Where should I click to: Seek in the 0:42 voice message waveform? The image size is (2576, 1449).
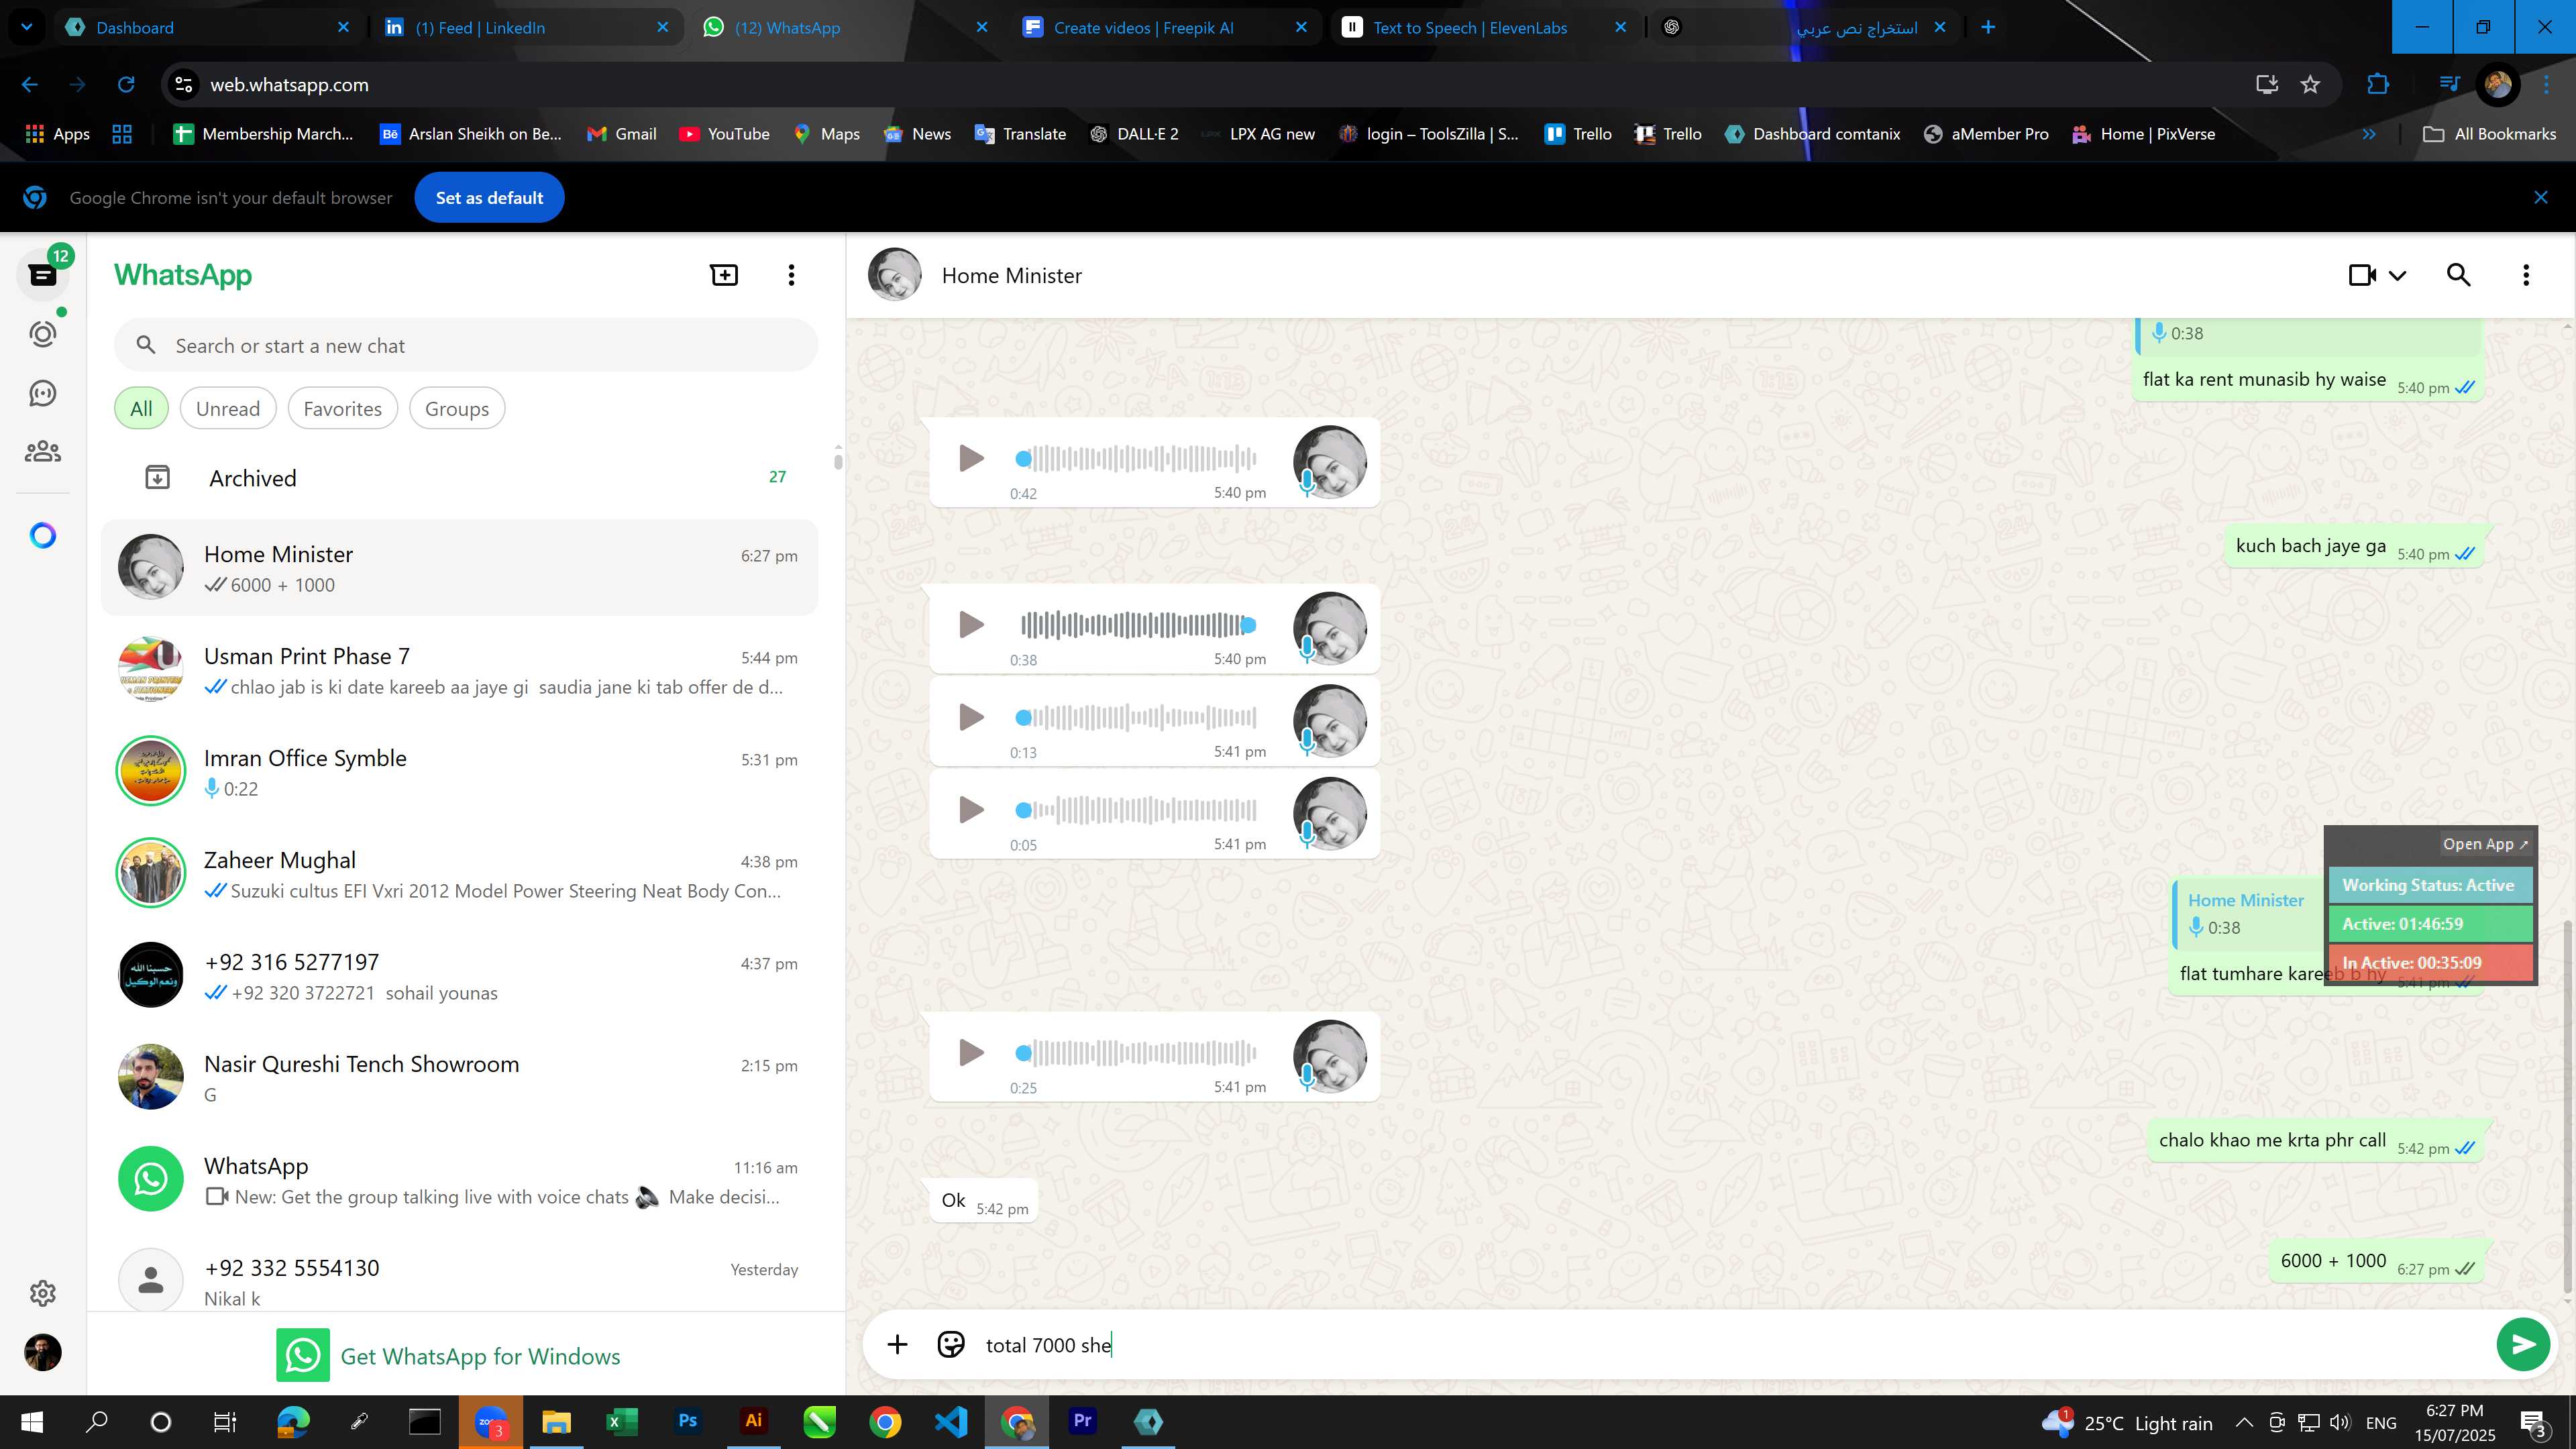pos(1136,458)
